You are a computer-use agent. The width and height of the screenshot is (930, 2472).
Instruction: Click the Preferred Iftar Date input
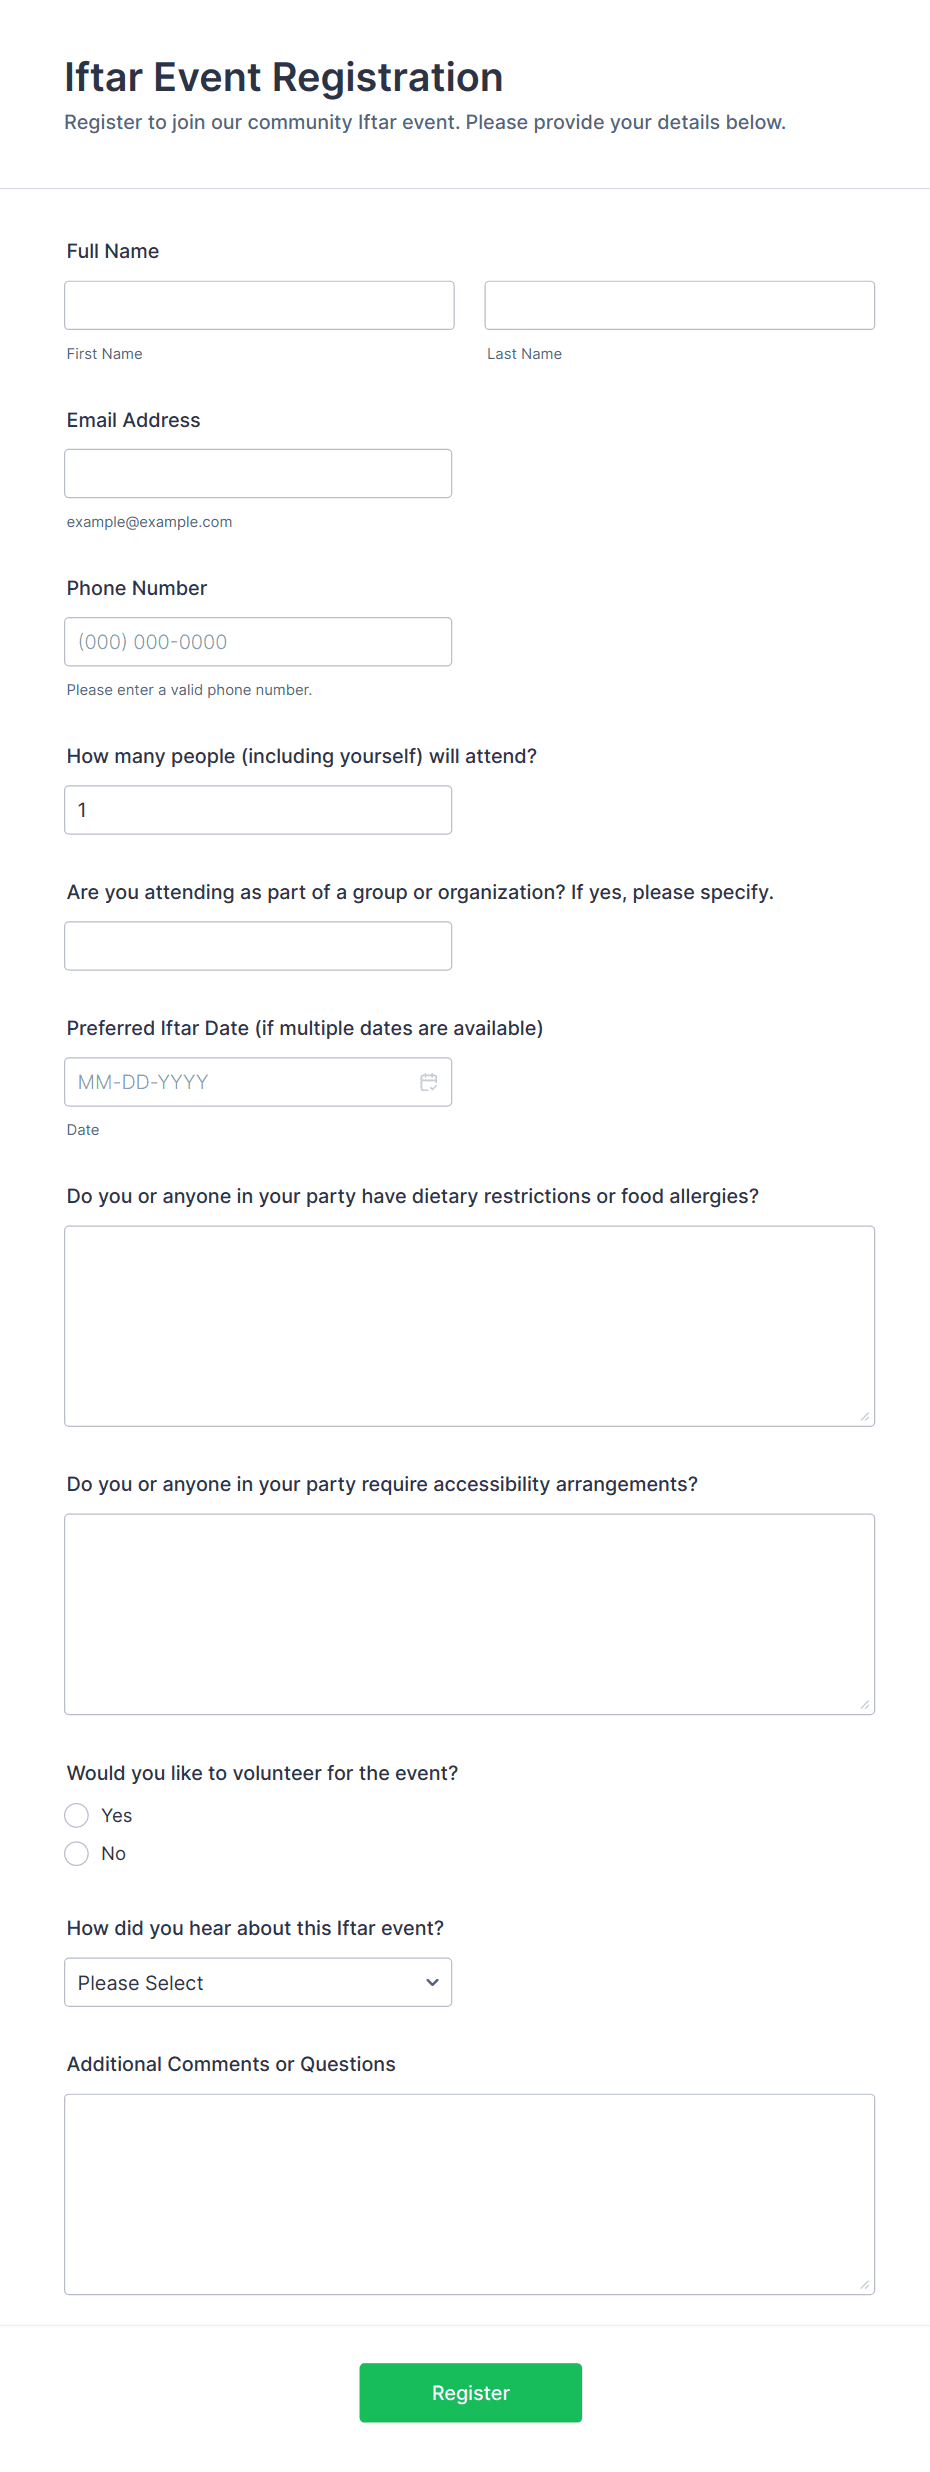(240, 1082)
